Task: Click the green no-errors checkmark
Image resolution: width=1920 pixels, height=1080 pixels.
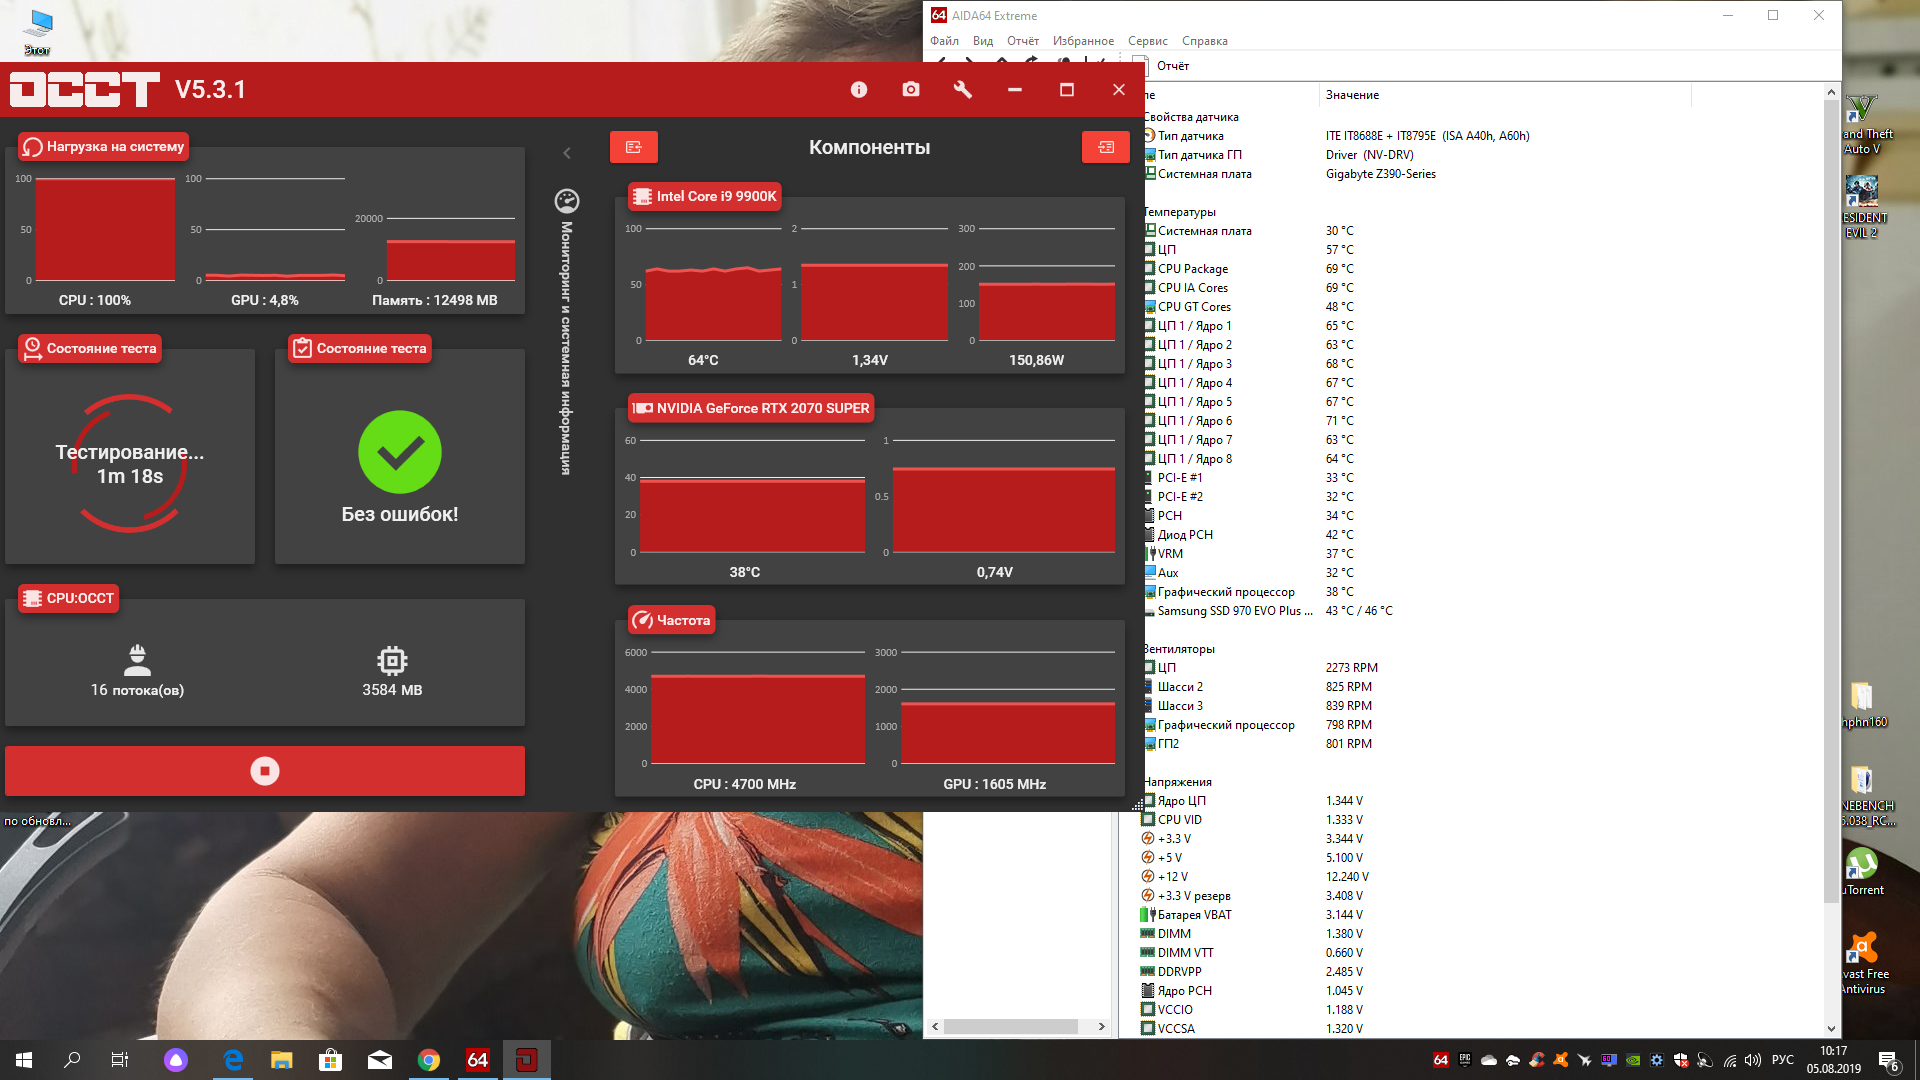Action: 399,452
